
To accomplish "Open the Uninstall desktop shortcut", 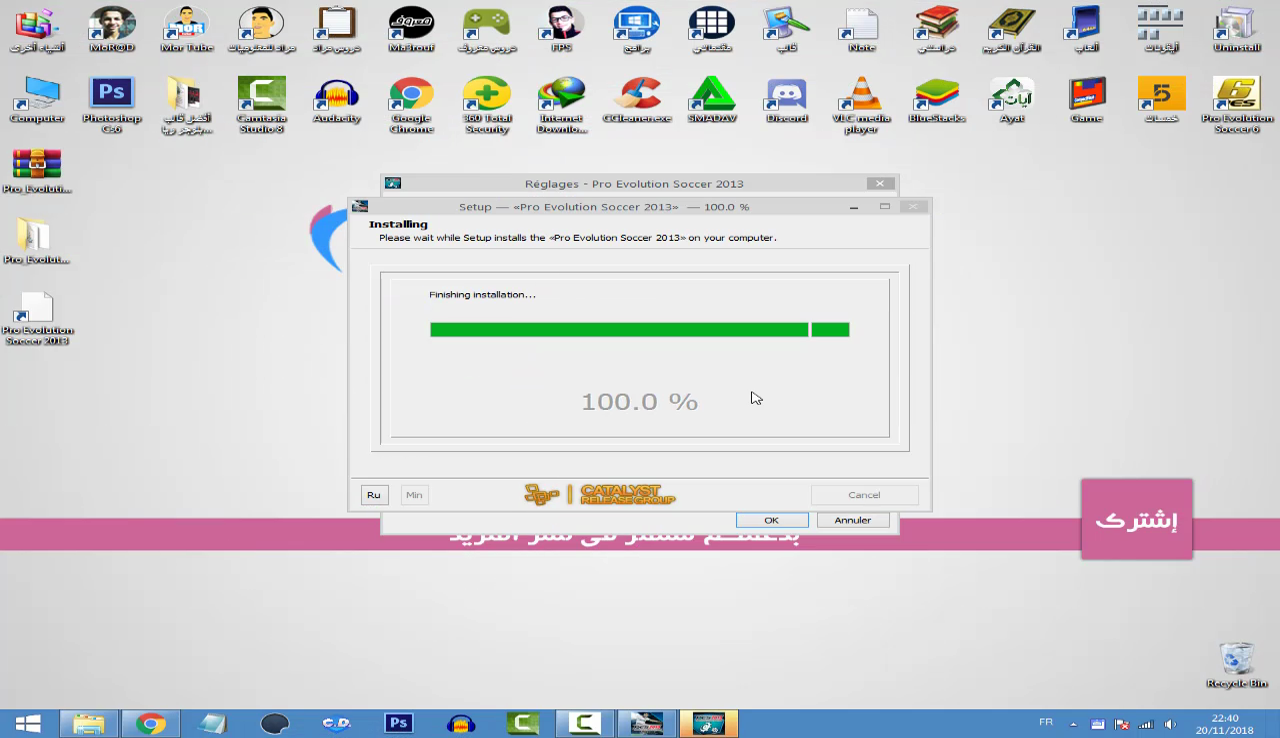I will (x=1237, y=30).
